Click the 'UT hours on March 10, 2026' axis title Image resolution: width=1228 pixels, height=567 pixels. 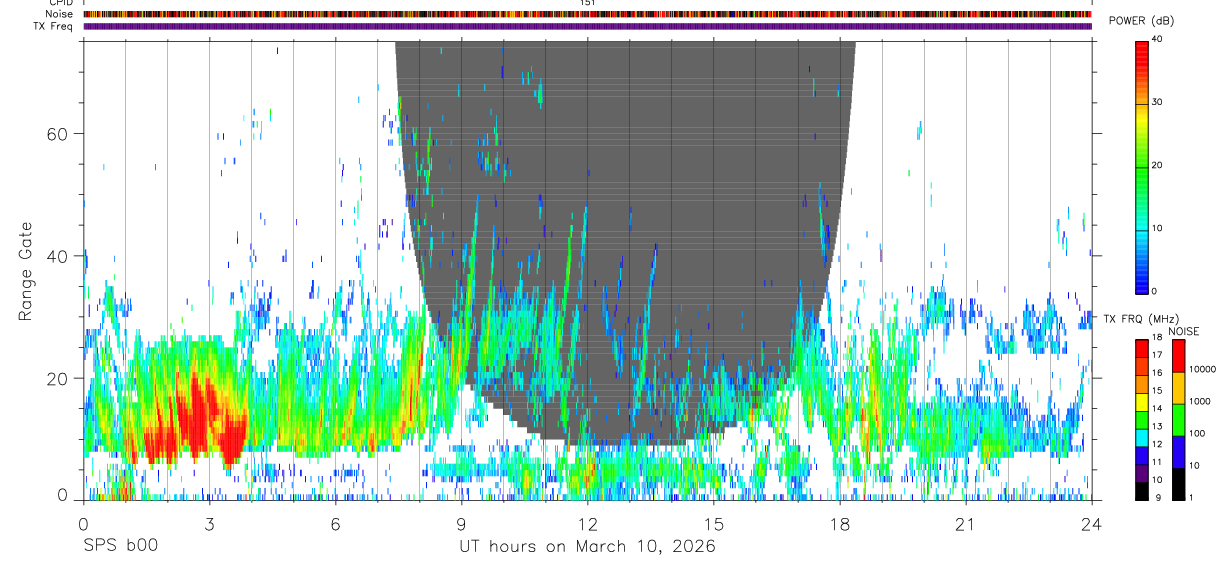(587, 547)
